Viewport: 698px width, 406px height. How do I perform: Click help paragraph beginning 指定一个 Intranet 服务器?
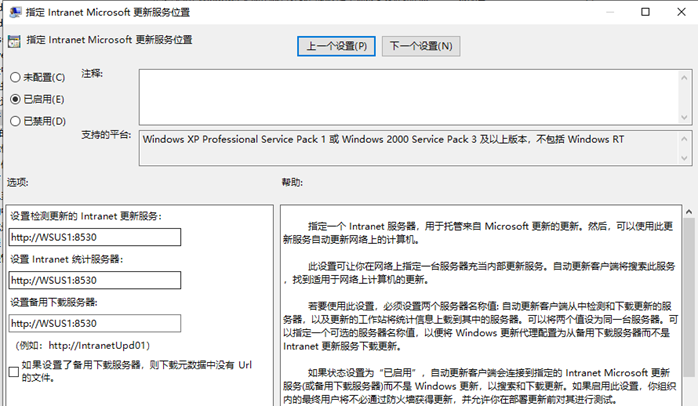(478, 233)
